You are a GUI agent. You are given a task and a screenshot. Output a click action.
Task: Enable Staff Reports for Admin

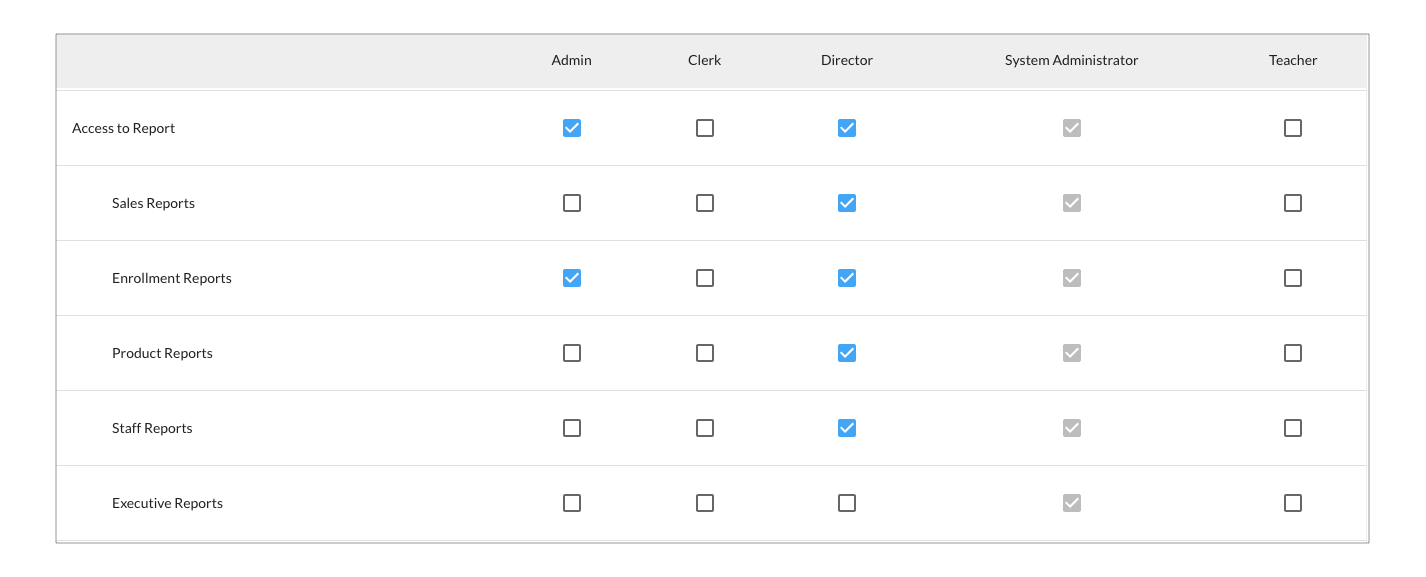coord(572,428)
